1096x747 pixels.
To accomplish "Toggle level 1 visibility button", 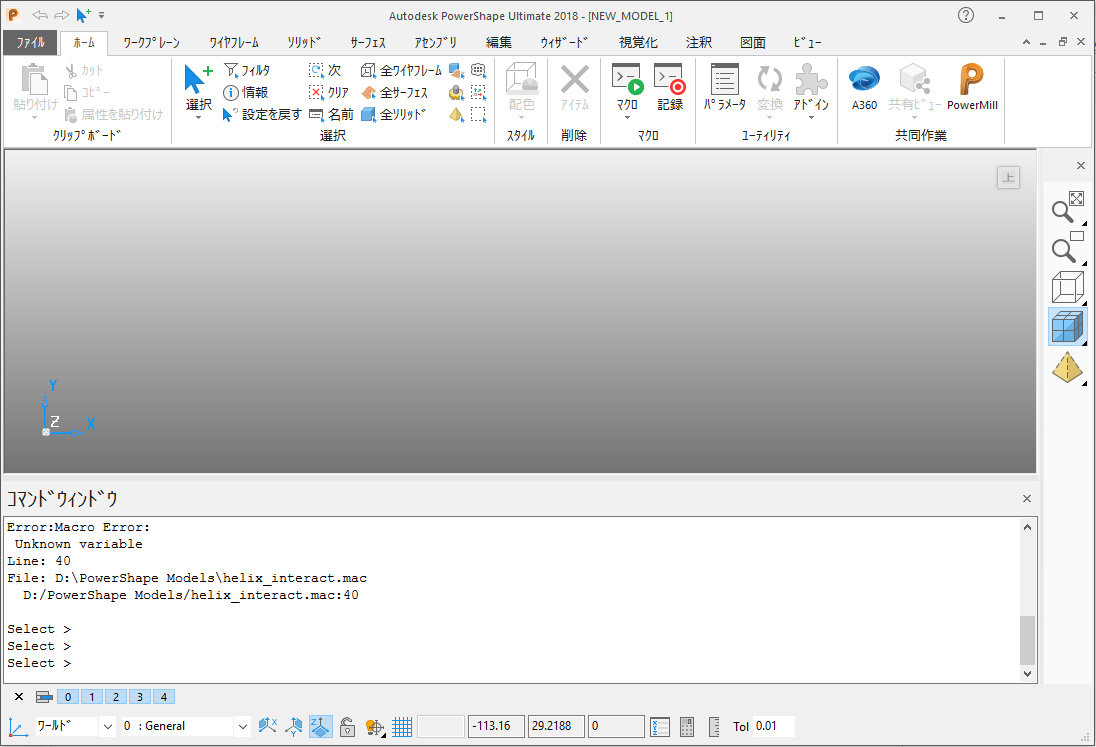I will [x=92, y=697].
